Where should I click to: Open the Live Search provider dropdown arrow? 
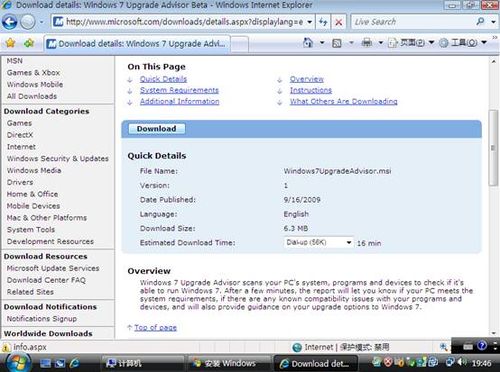[493, 22]
